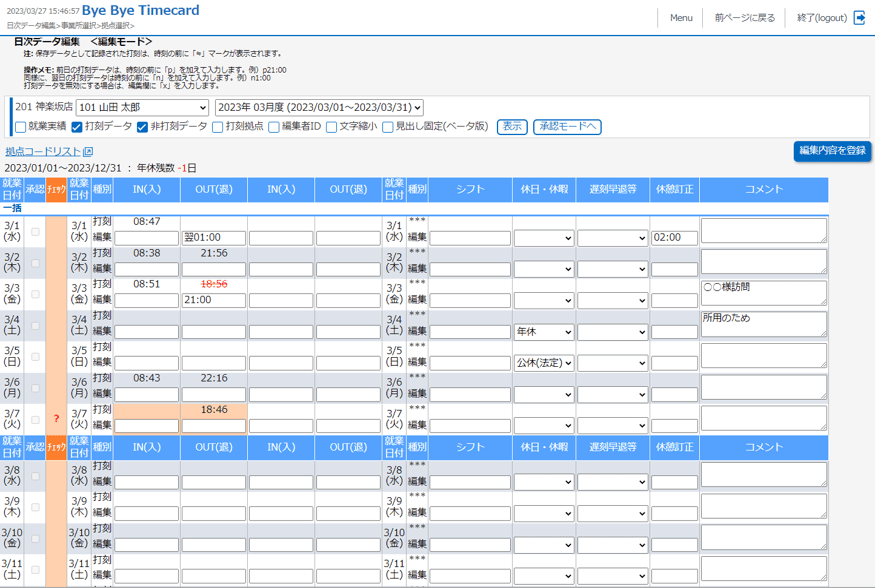
Task: Open the Menu item in header
Action: [x=681, y=18]
